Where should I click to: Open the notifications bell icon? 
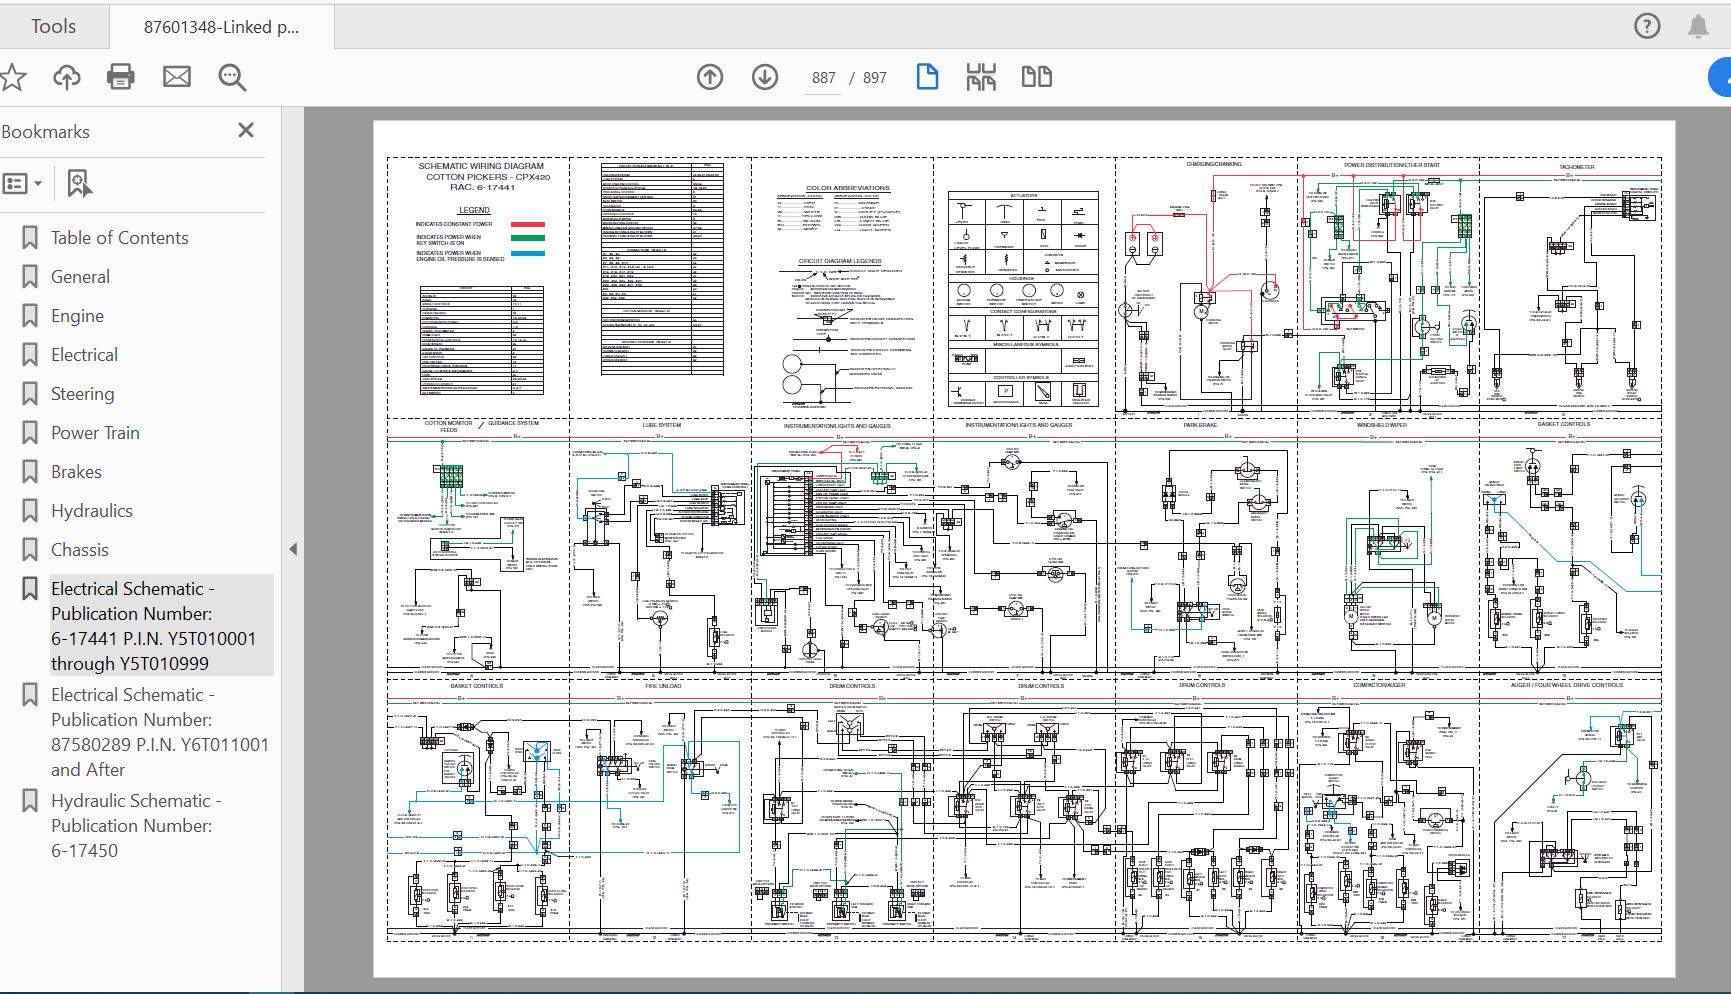pyautogui.click(x=1698, y=27)
